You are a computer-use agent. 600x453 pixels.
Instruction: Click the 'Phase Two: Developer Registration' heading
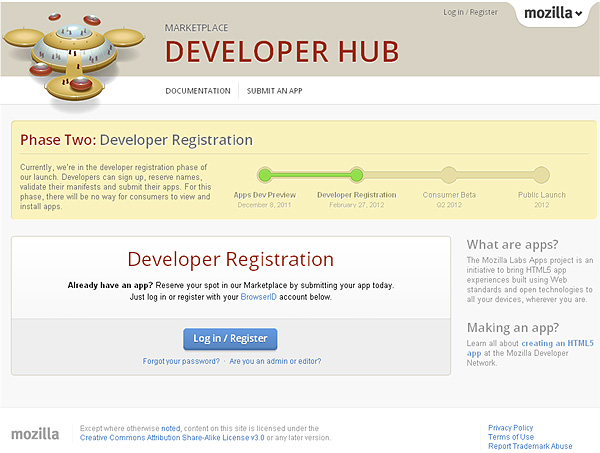click(136, 140)
